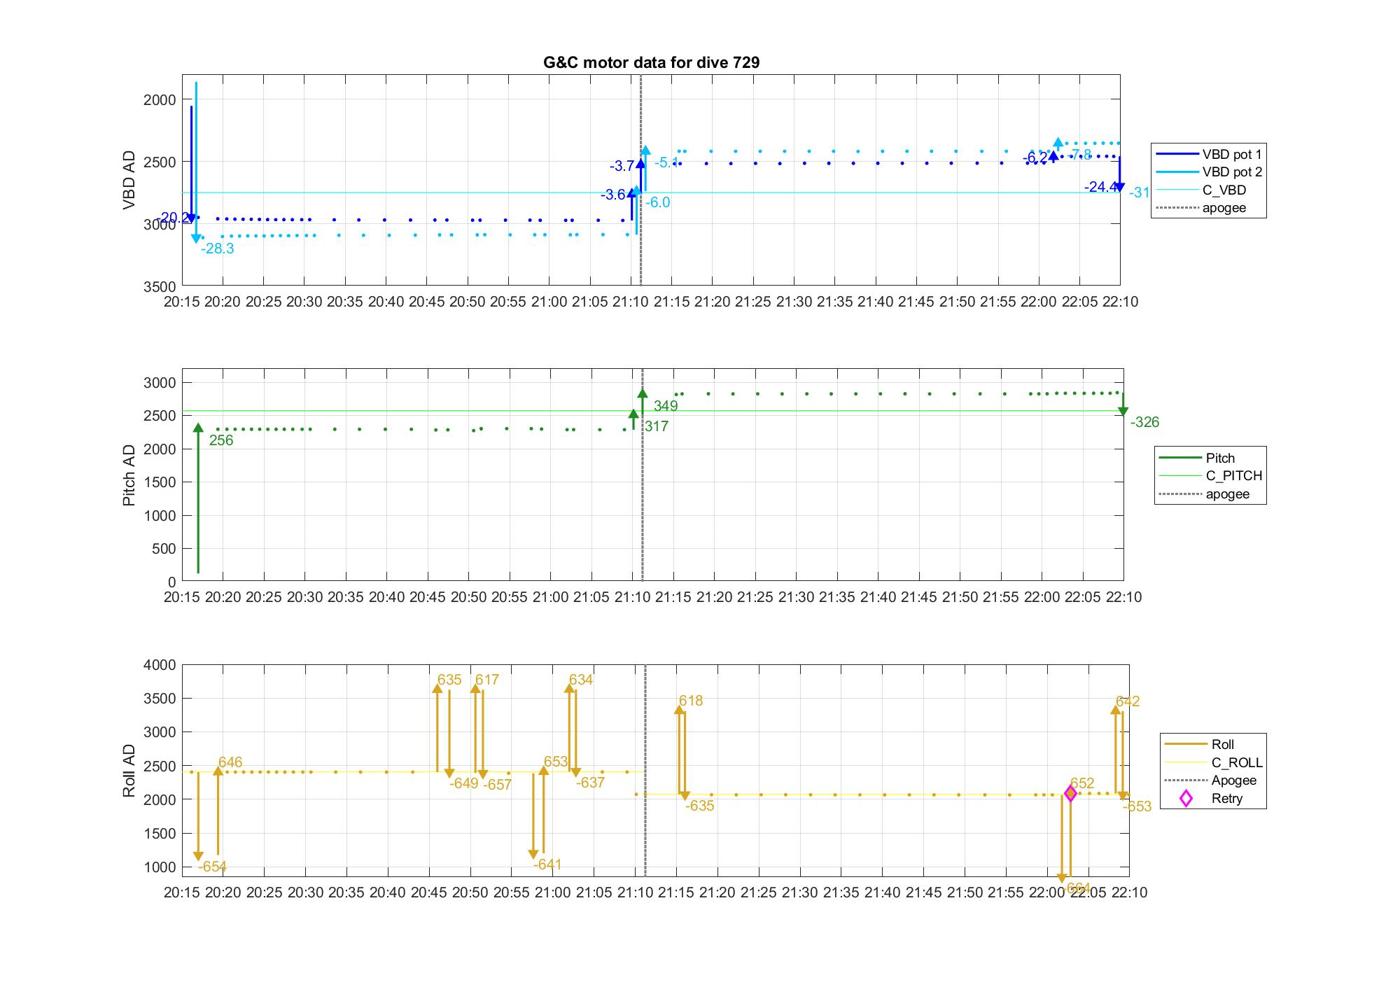The height and width of the screenshot is (986, 1400).
Task: Select the C_ROLL legend entry
Action: click(1213, 762)
